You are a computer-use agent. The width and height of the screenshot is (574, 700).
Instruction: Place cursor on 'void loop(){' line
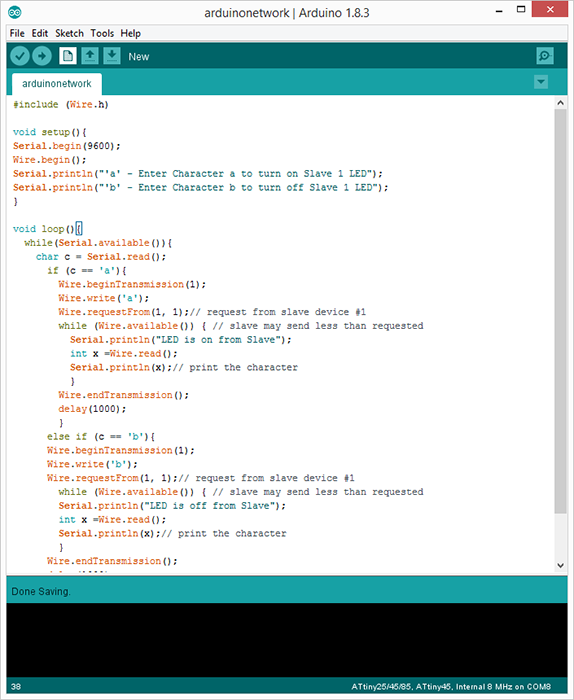coord(47,229)
